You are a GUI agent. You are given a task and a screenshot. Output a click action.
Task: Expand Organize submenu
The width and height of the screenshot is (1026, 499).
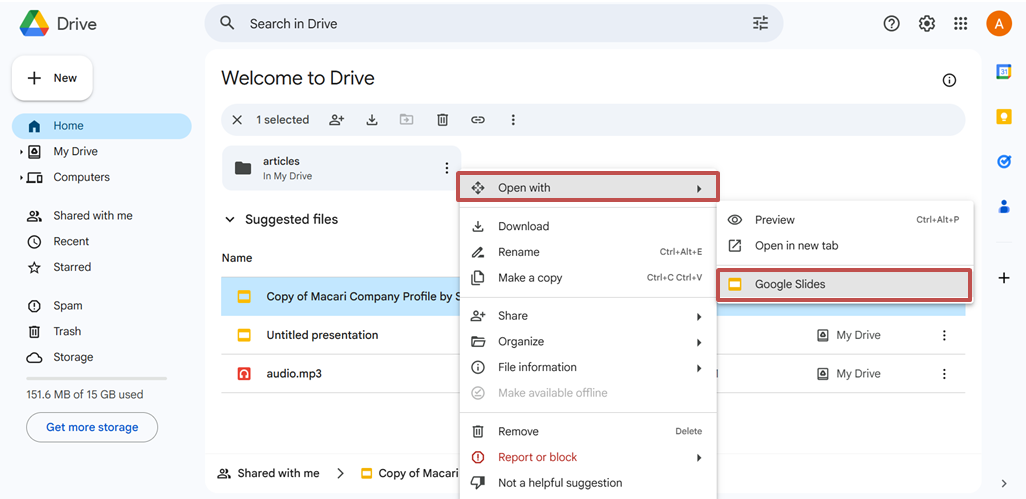(x=588, y=341)
